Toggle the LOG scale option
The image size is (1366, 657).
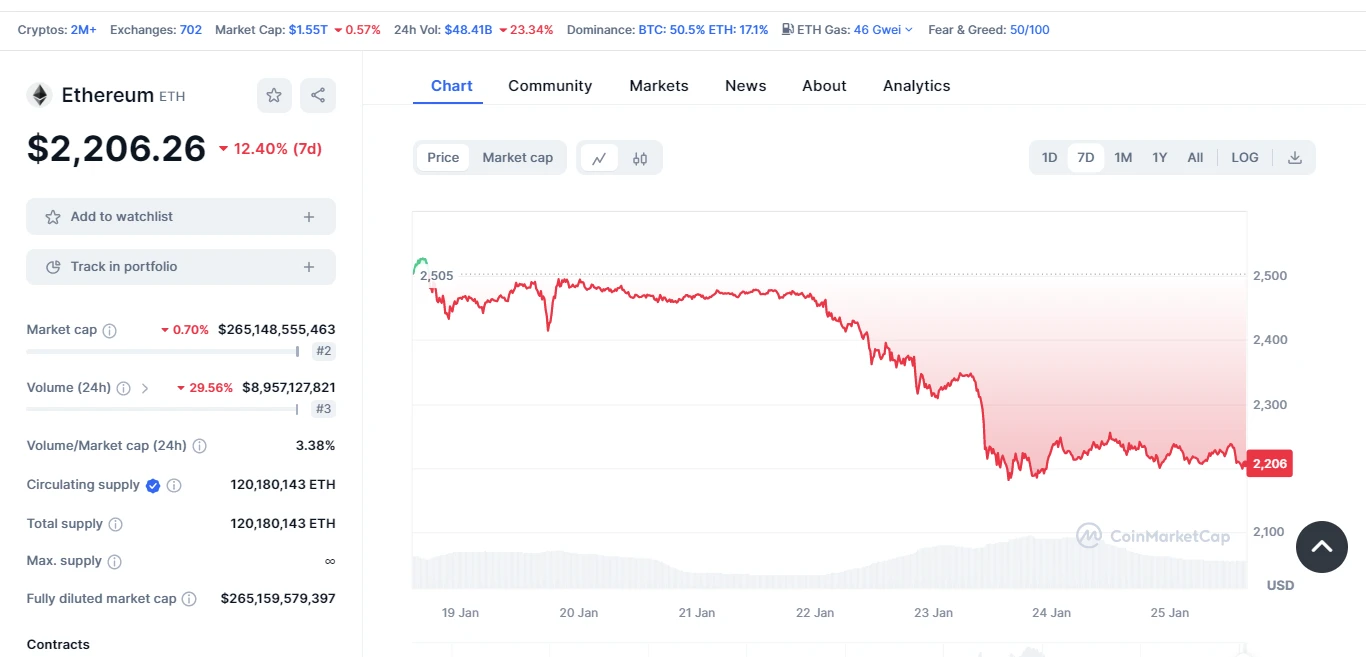[1245, 158]
